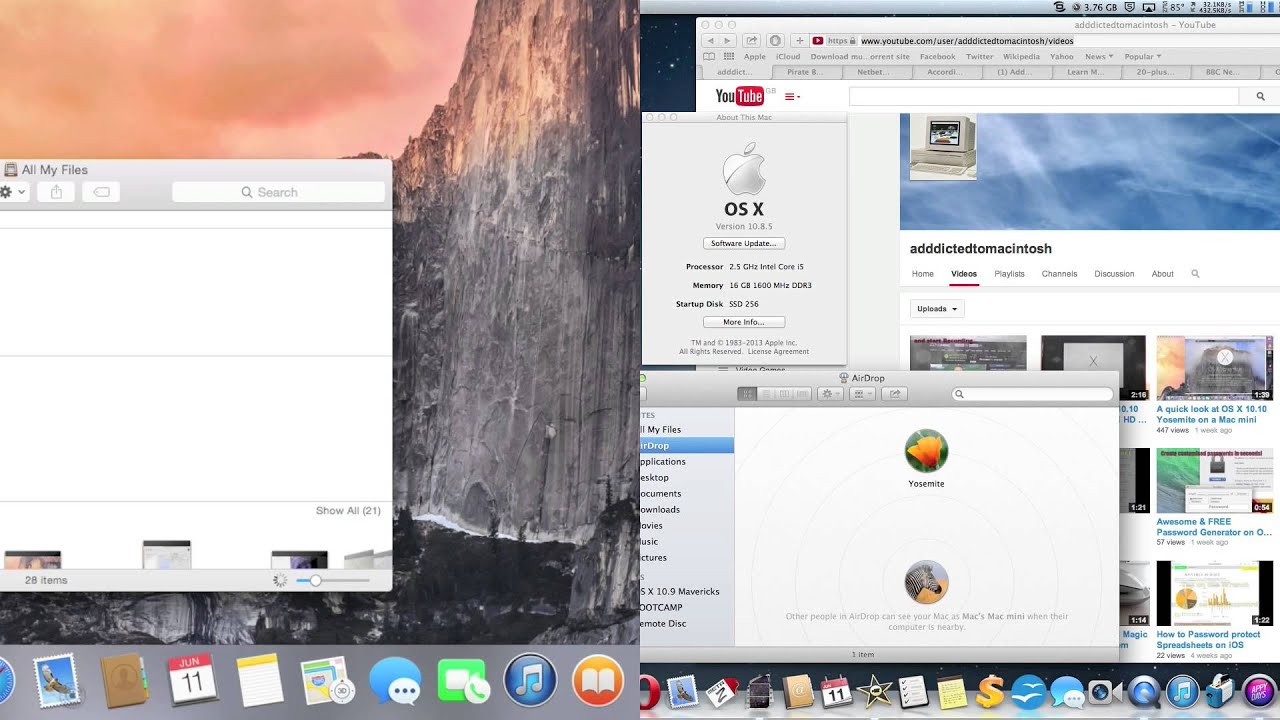Click More Info button in About This Mac

coord(744,322)
